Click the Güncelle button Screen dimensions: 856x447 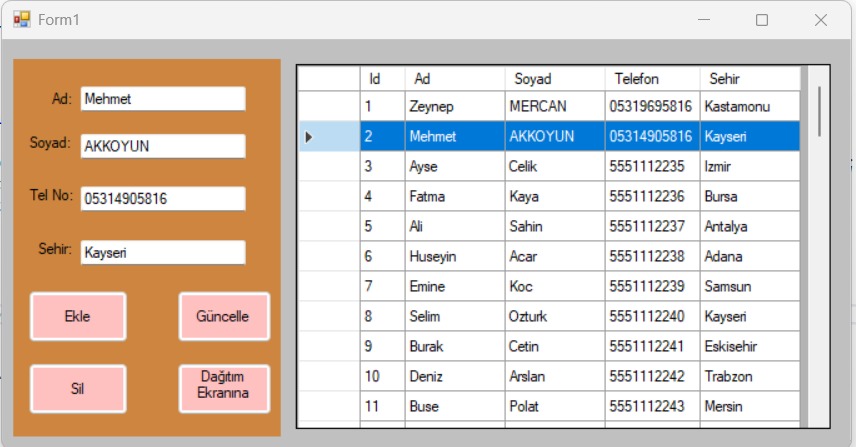224,317
